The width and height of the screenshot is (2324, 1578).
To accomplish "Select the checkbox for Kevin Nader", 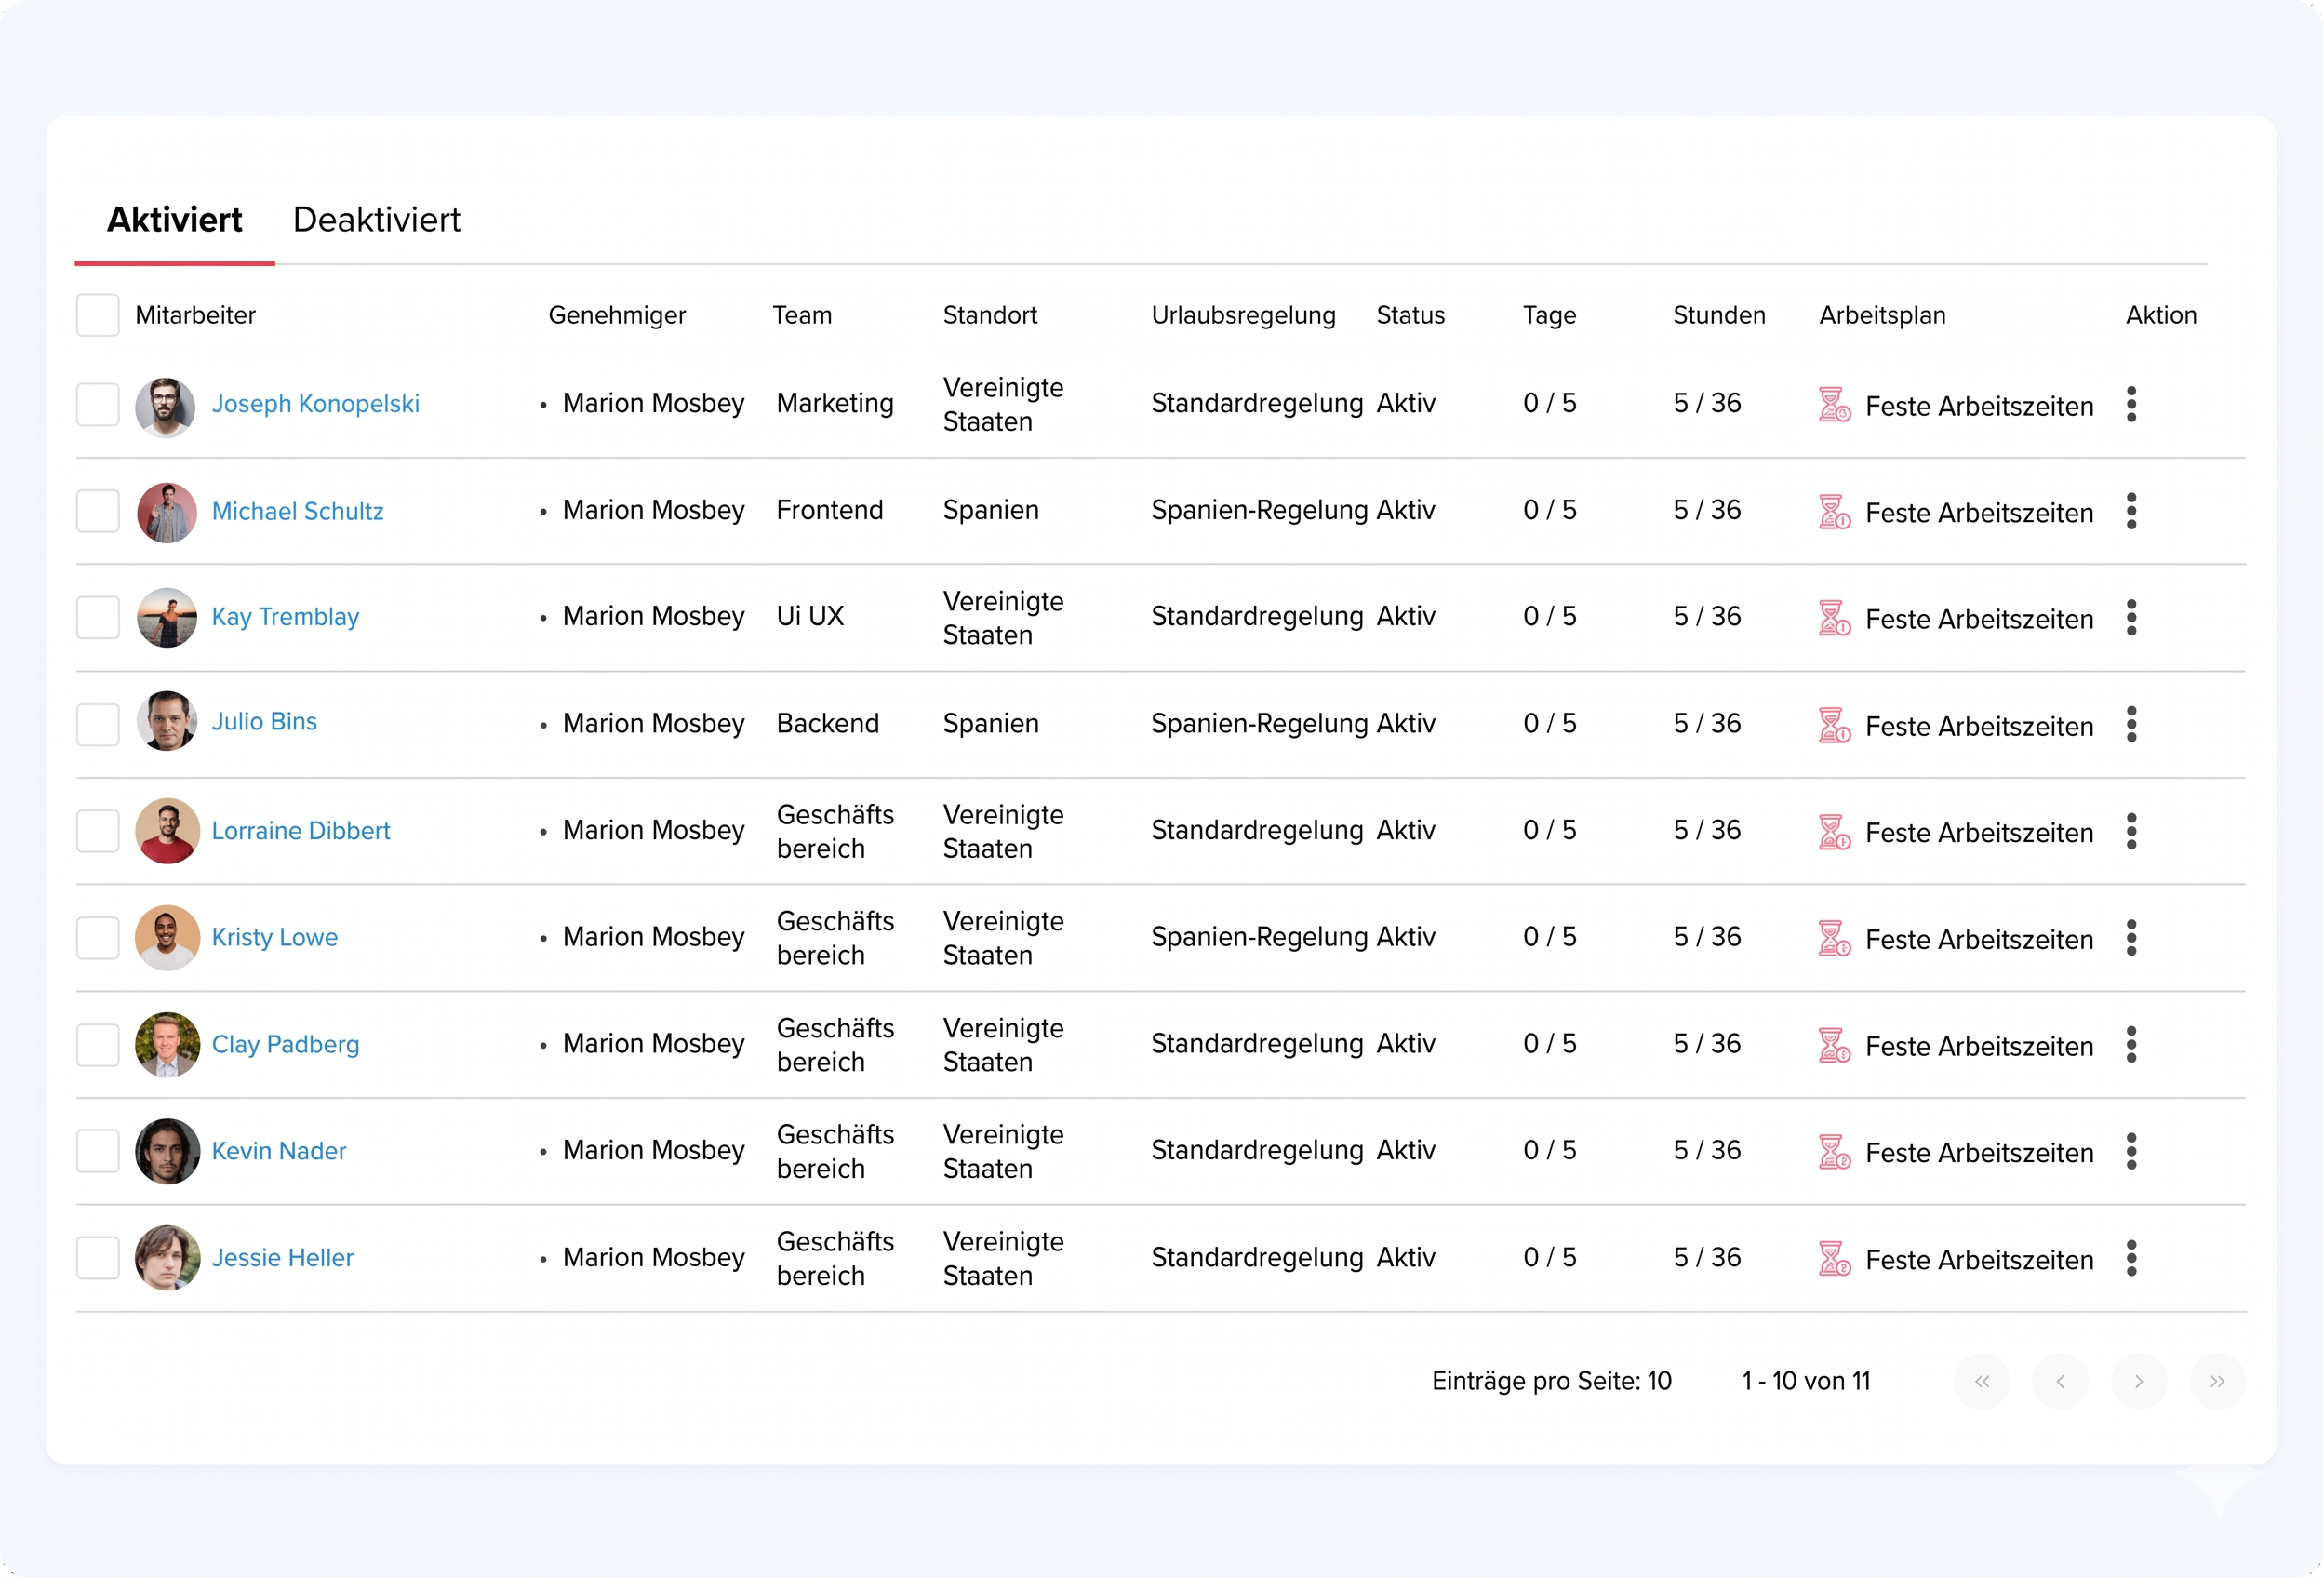I will point(98,1151).
